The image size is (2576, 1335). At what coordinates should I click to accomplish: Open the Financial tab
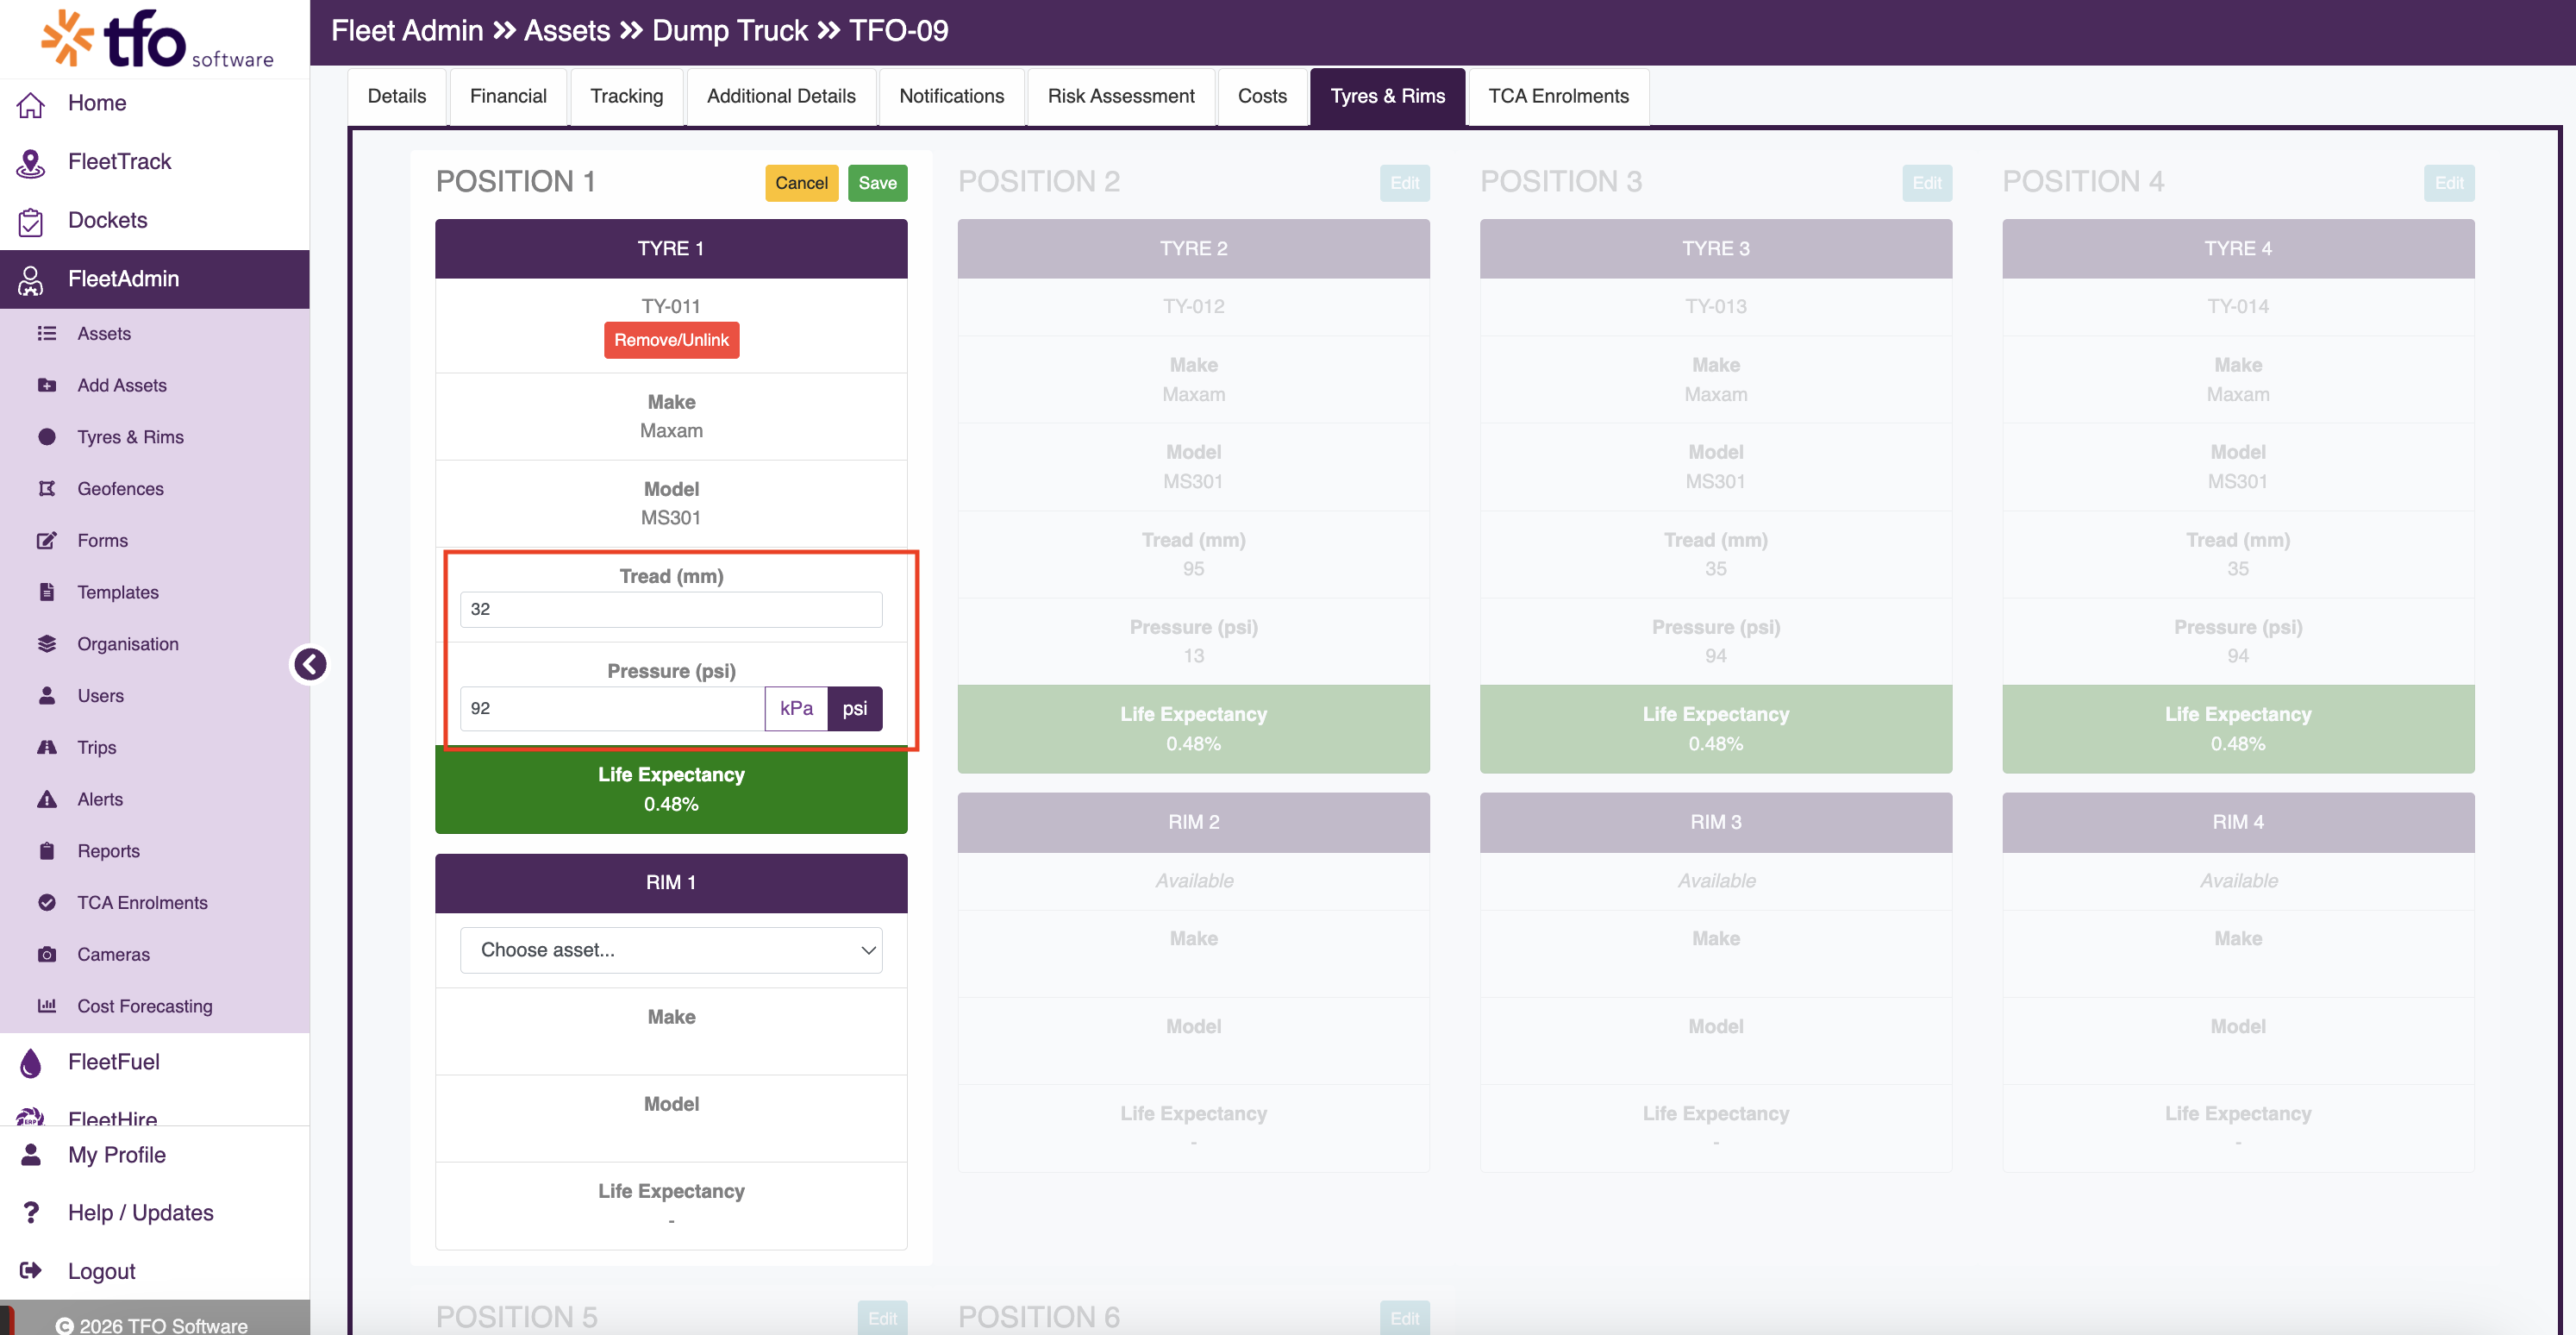pos(508,97)
